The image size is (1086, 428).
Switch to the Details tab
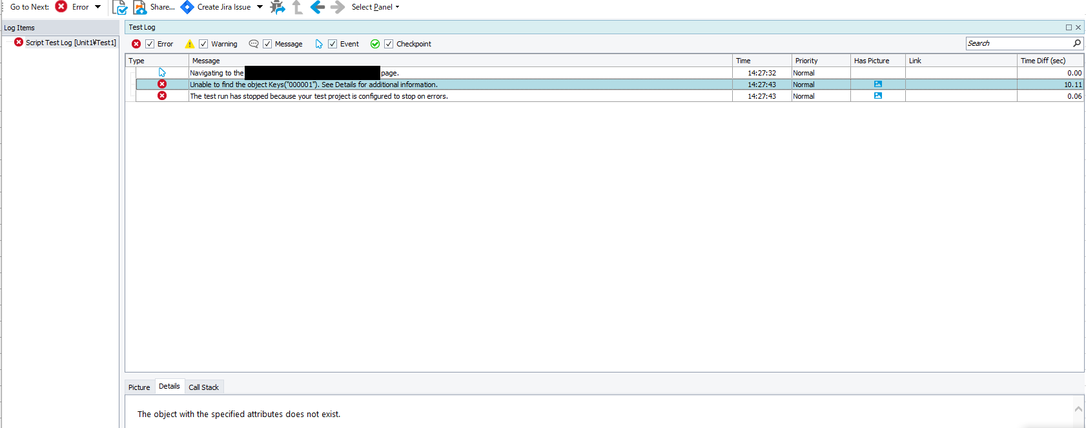coord(169,386)
